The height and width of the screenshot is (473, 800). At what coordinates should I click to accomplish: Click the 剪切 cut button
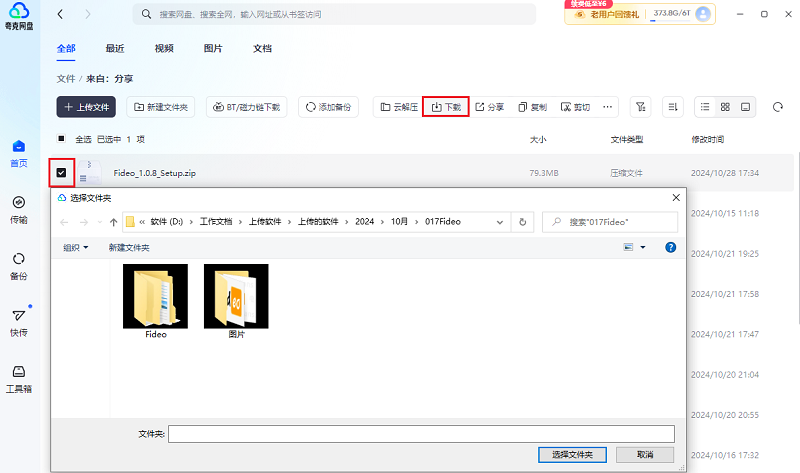tap(575, 107)
